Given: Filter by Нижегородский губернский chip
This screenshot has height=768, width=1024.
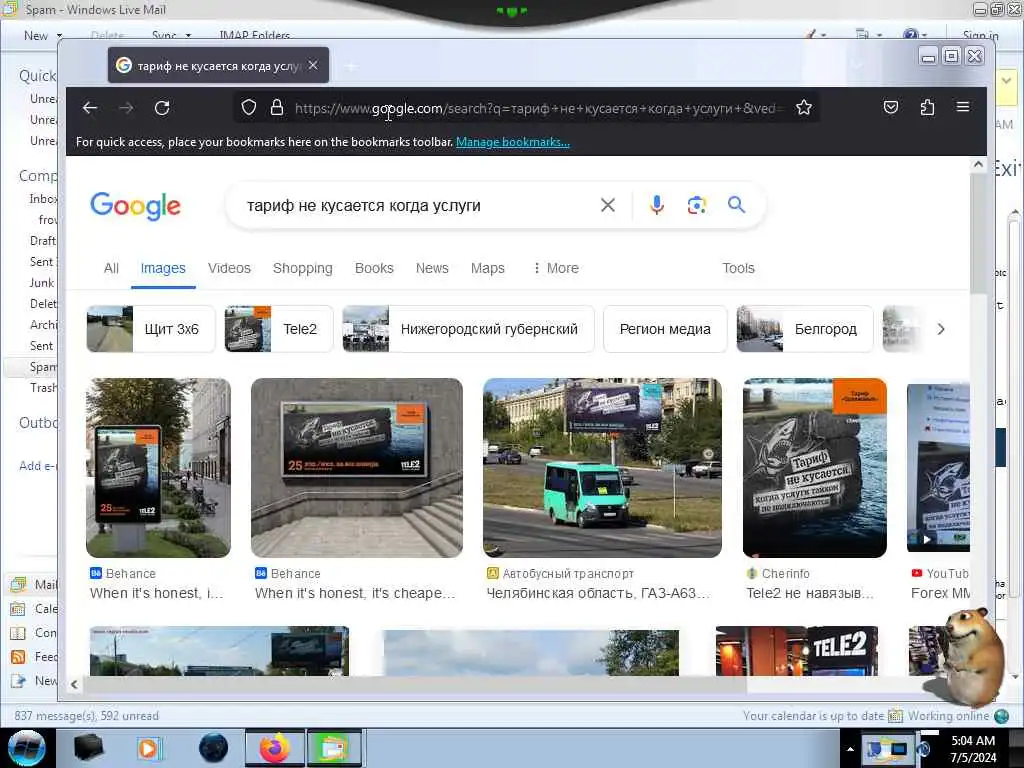Looking at the screenshot, I should point(468,329).
